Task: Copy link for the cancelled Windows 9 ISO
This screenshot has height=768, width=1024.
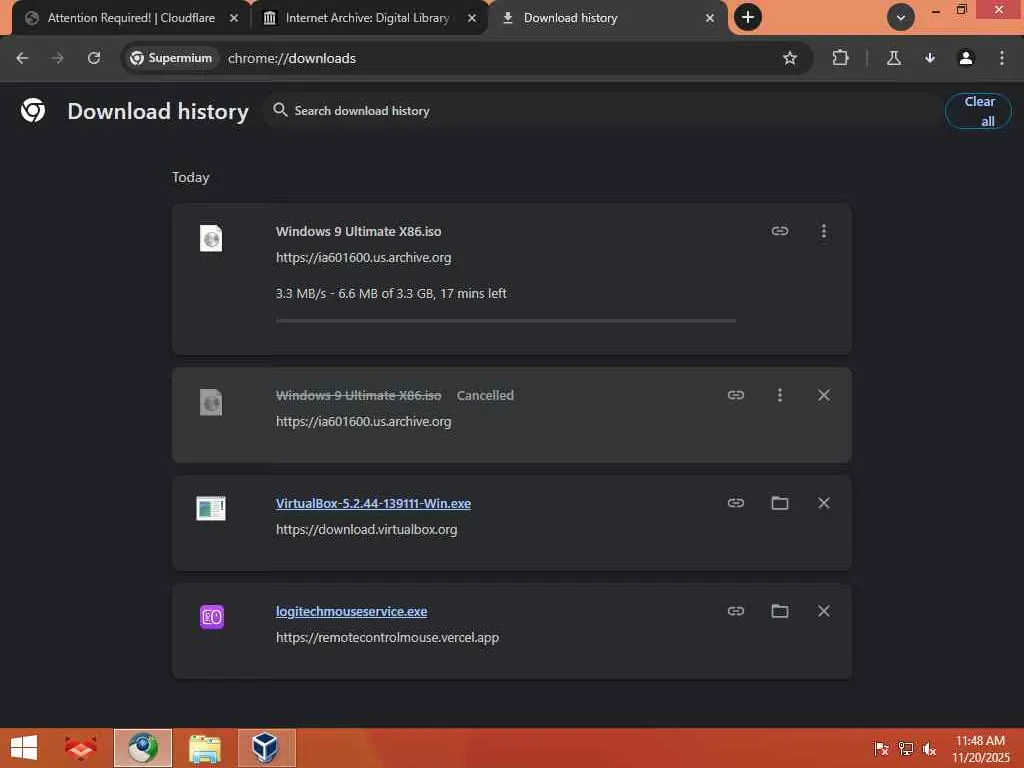Action: pyautogui.click(x=736, y=394)
